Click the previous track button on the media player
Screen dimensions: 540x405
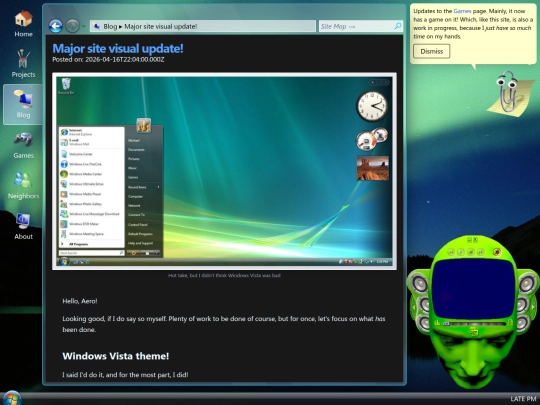pos(451,252)
